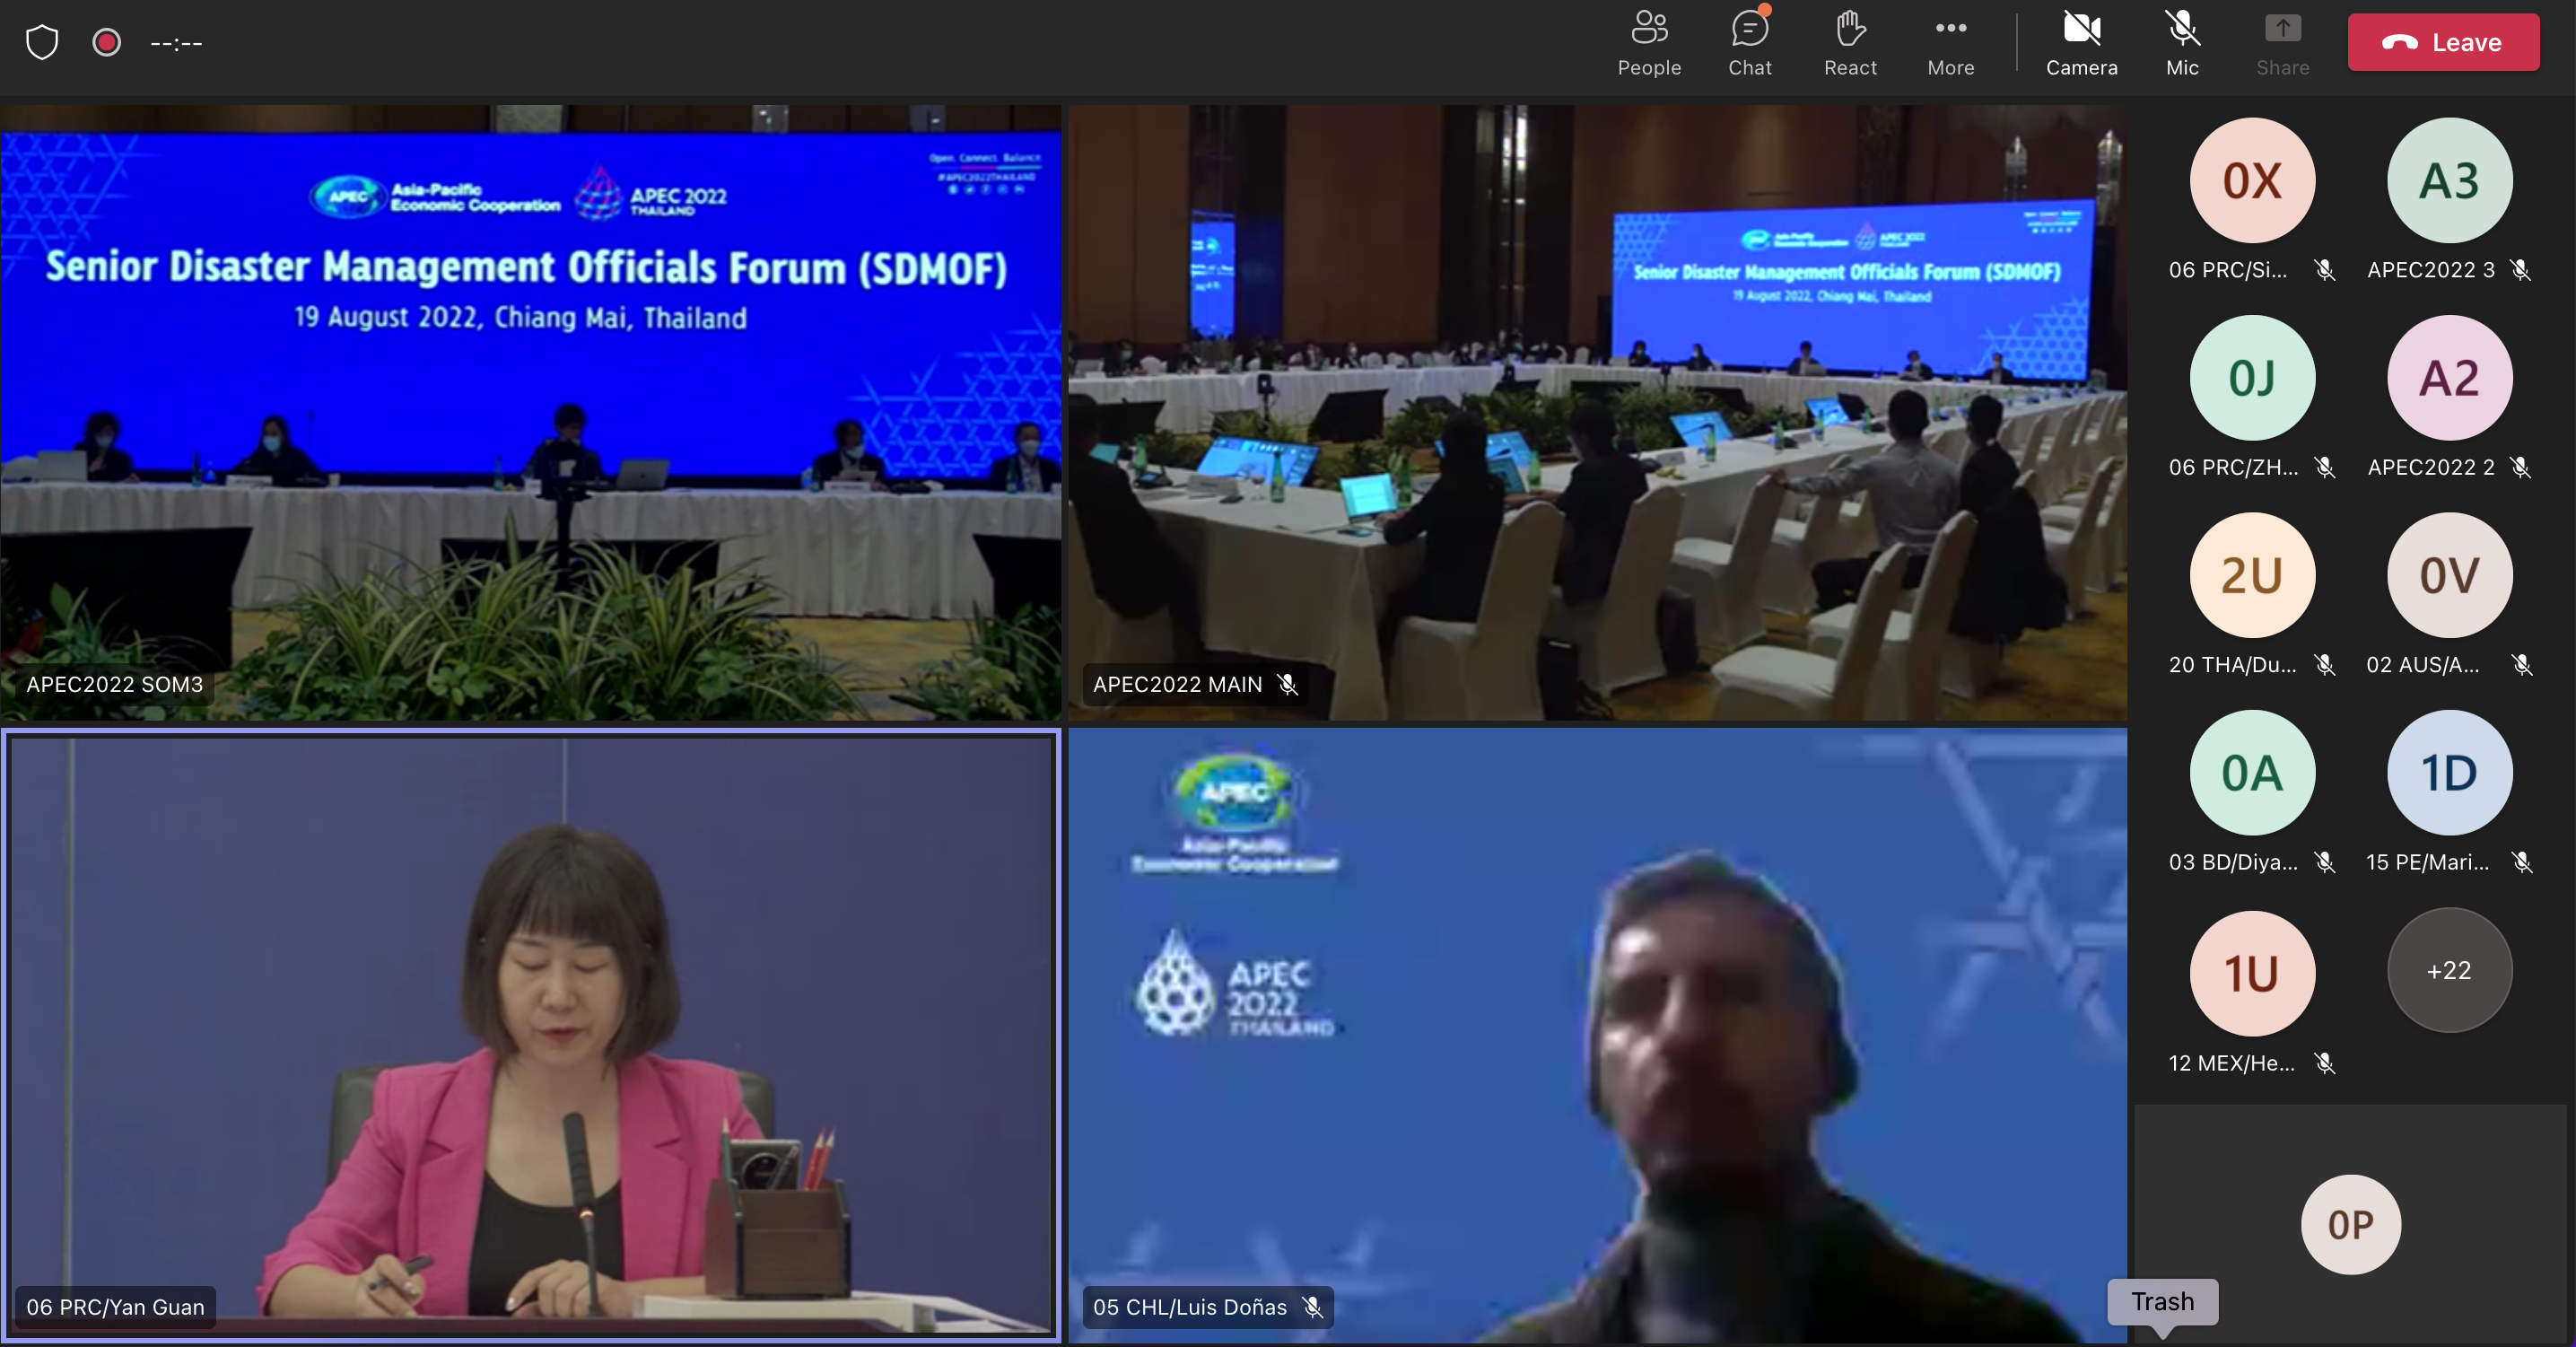Click the APEC2022 2 participant name
The image size is (2576, 1347).
point(2430,467)
